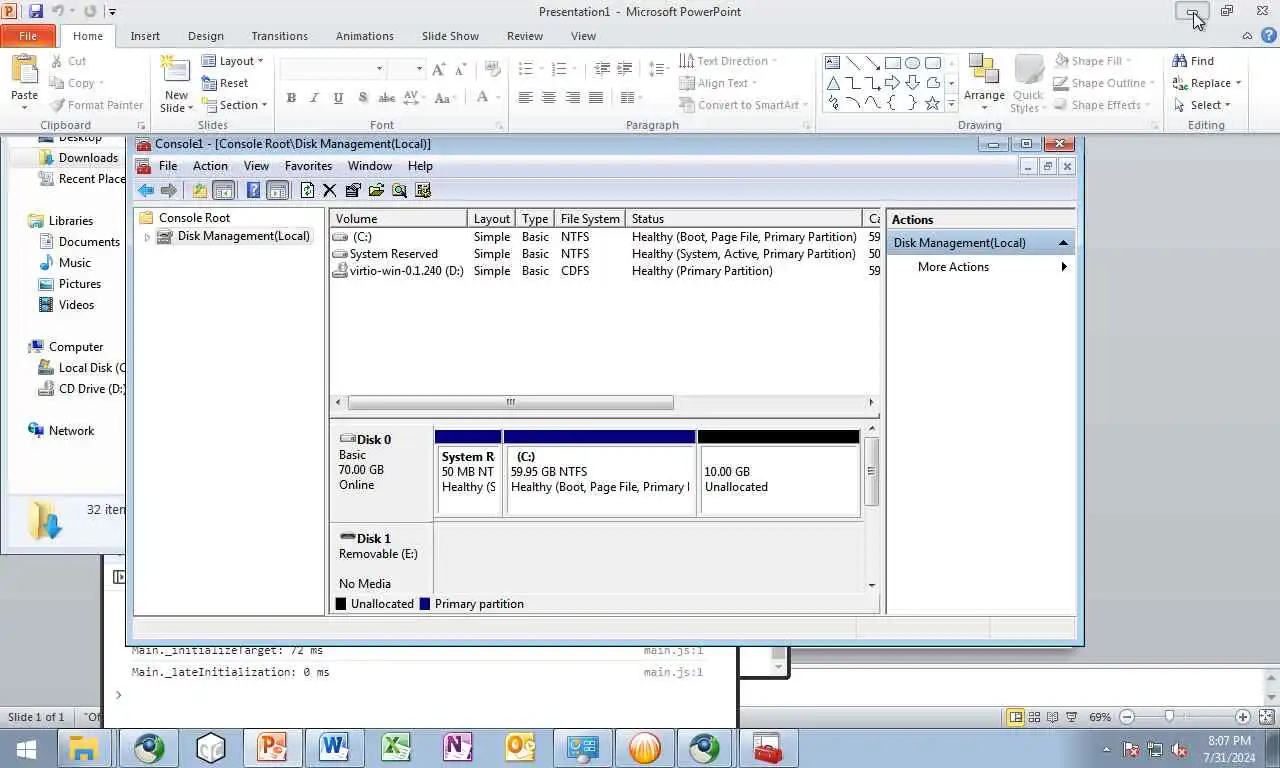Viewport: 1280px width, 768px height.
Task: Click the Status column header
Action: pyautogui.click(x=743, y=219)
